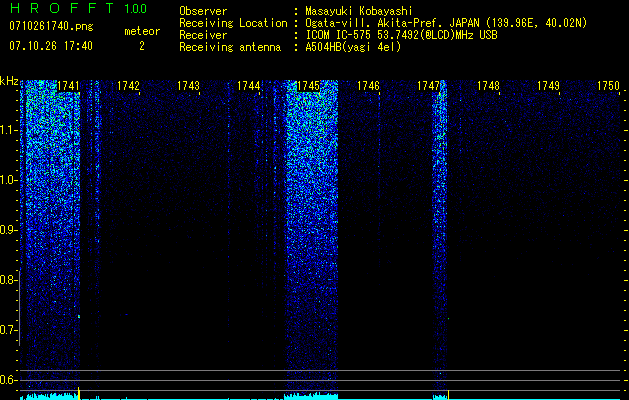The image size is (629, 400).
Task: Click the meteor count value 2
Action: (142, 46)
